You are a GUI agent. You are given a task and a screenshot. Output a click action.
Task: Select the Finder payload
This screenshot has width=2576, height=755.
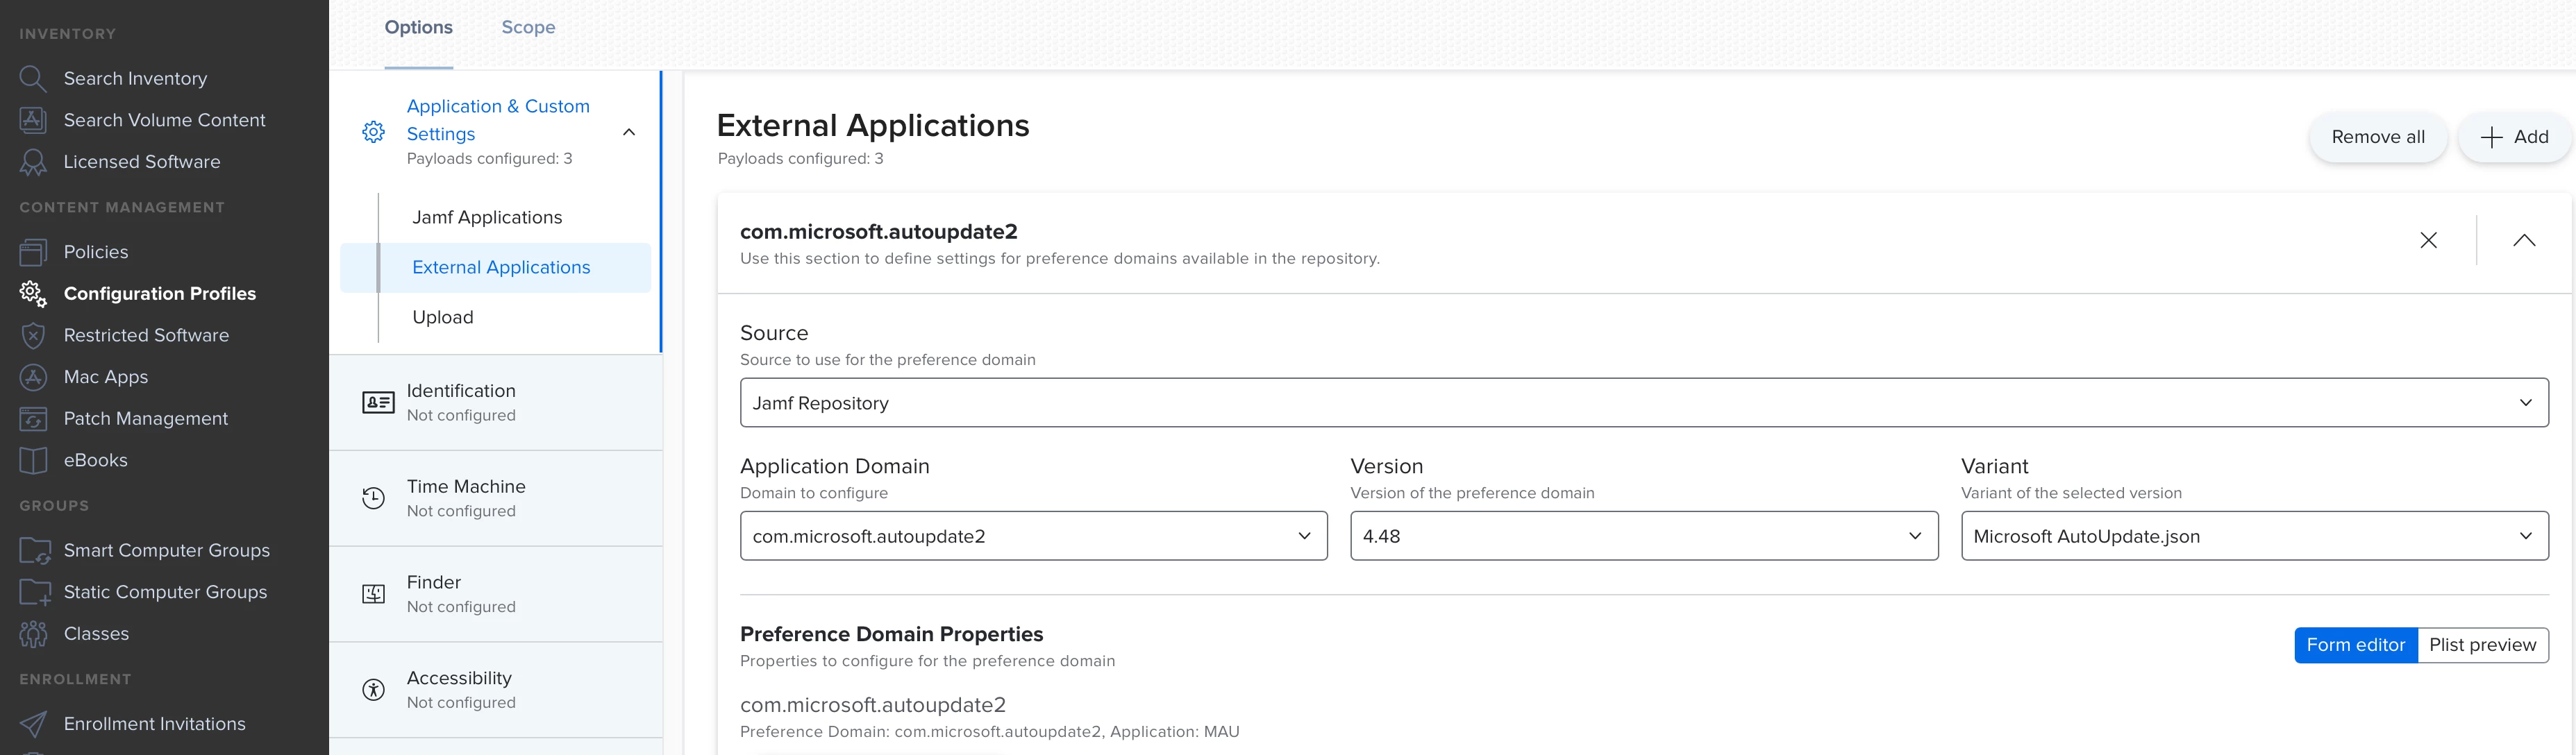click(x=495, y=594)
